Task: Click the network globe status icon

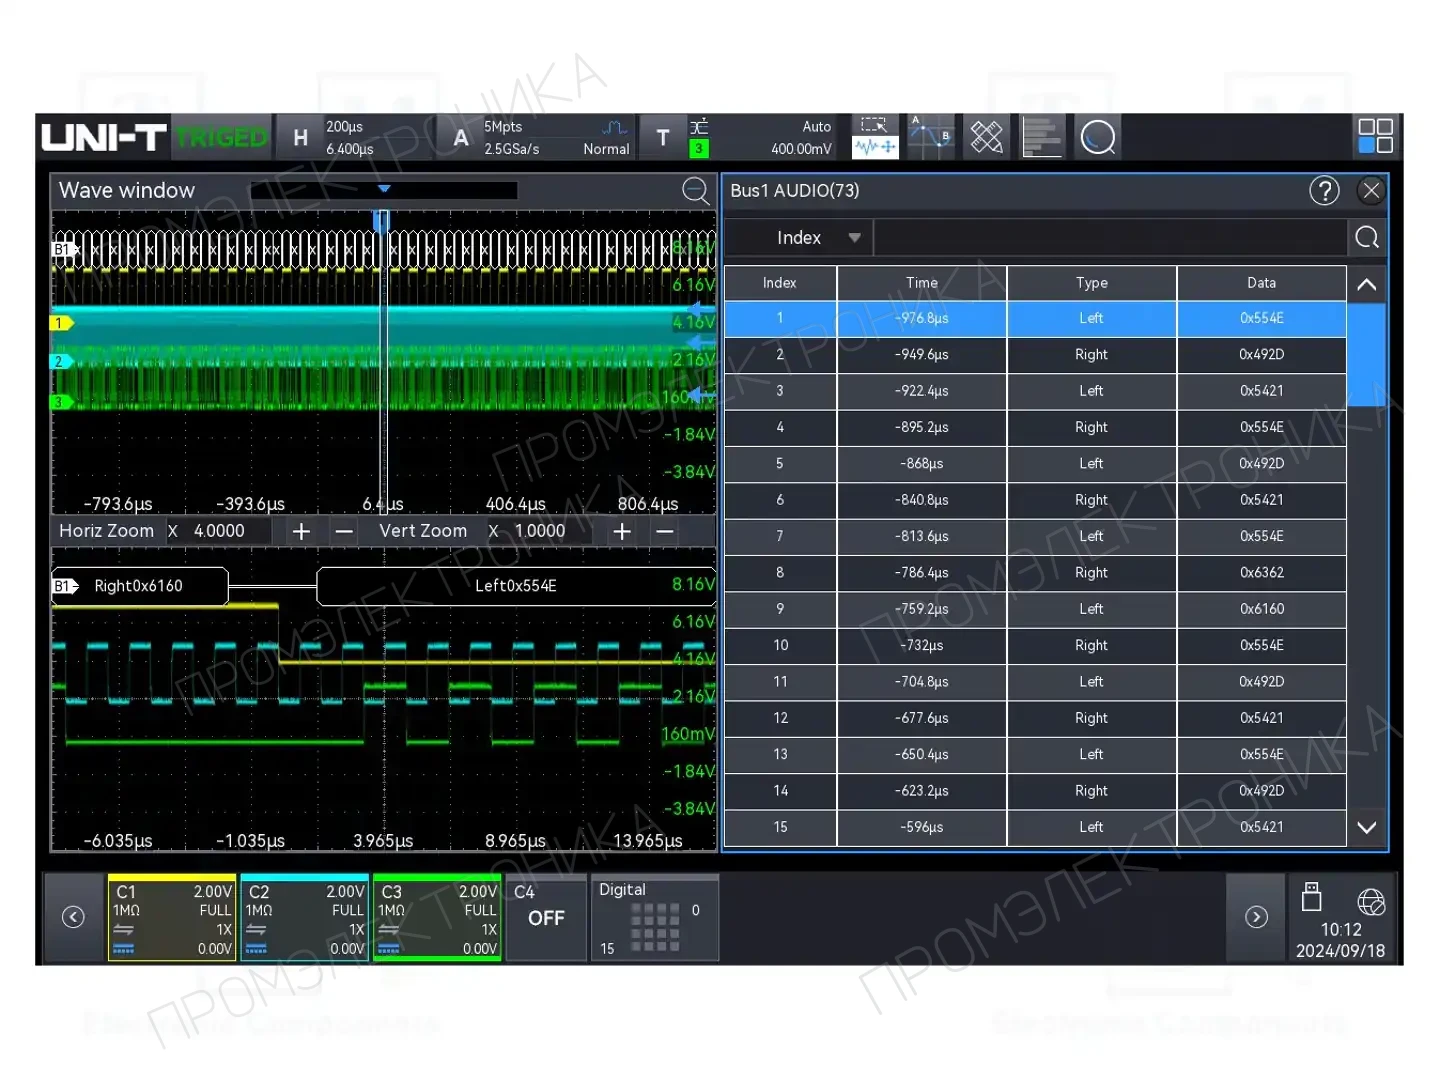Action: pyautogui.click(x=1371, y=901)
